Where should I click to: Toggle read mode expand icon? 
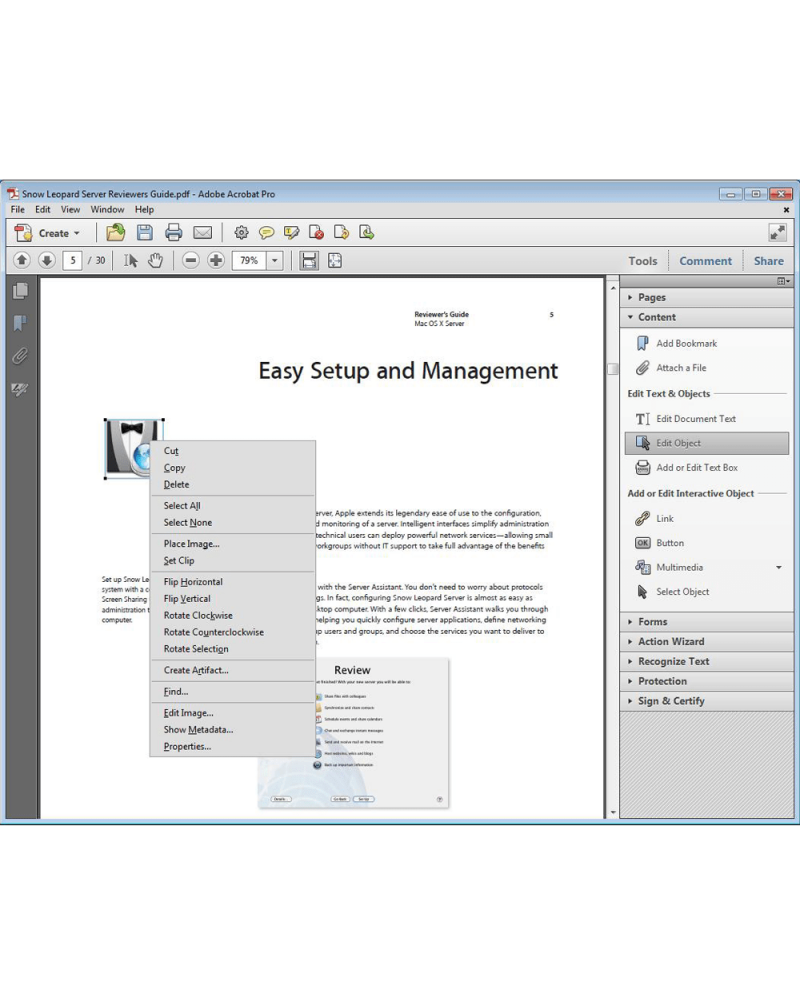[778, 232]
